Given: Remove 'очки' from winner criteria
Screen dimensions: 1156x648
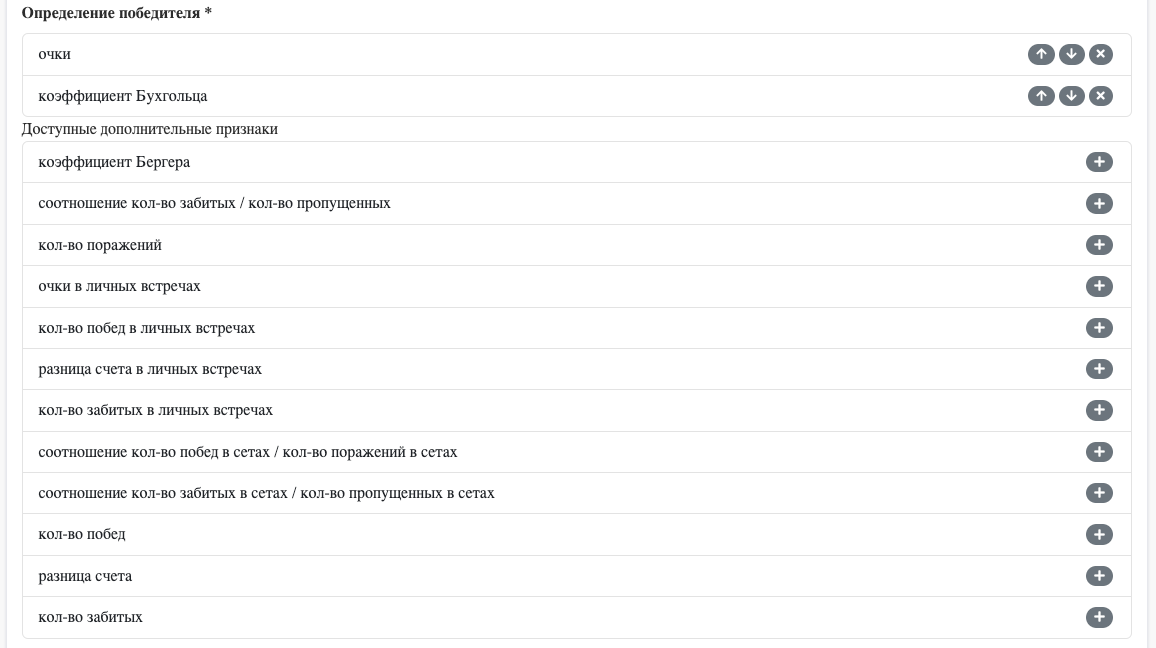Looking at the screenshot, I should [x=1100, y=54].
